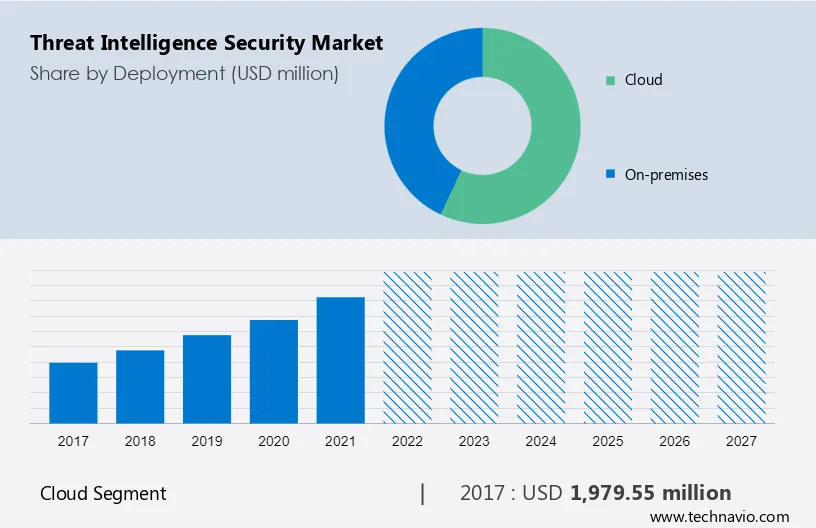Click the 2026 axis label
Image resolution: width=816 pixels, height=528 pixels.
pyautogui.click(x=674, y=441)
